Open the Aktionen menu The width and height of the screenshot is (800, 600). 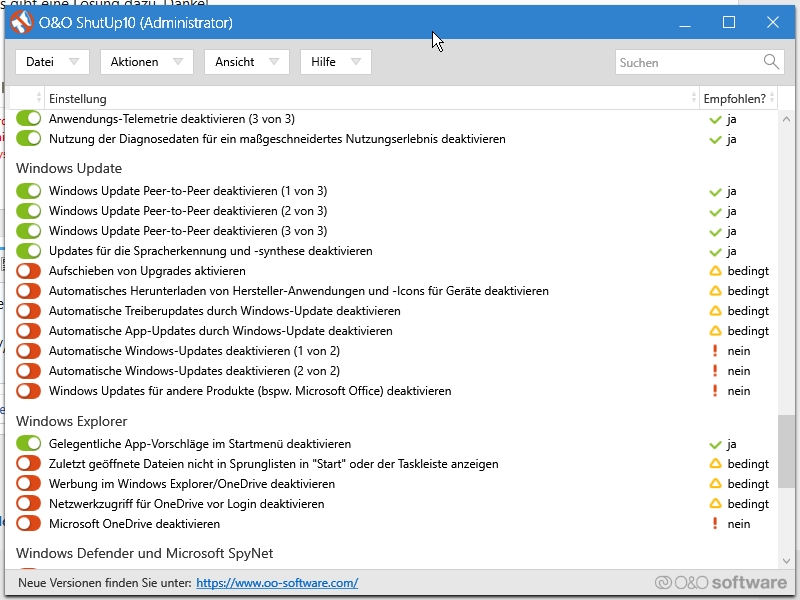[x=146, y=62]
